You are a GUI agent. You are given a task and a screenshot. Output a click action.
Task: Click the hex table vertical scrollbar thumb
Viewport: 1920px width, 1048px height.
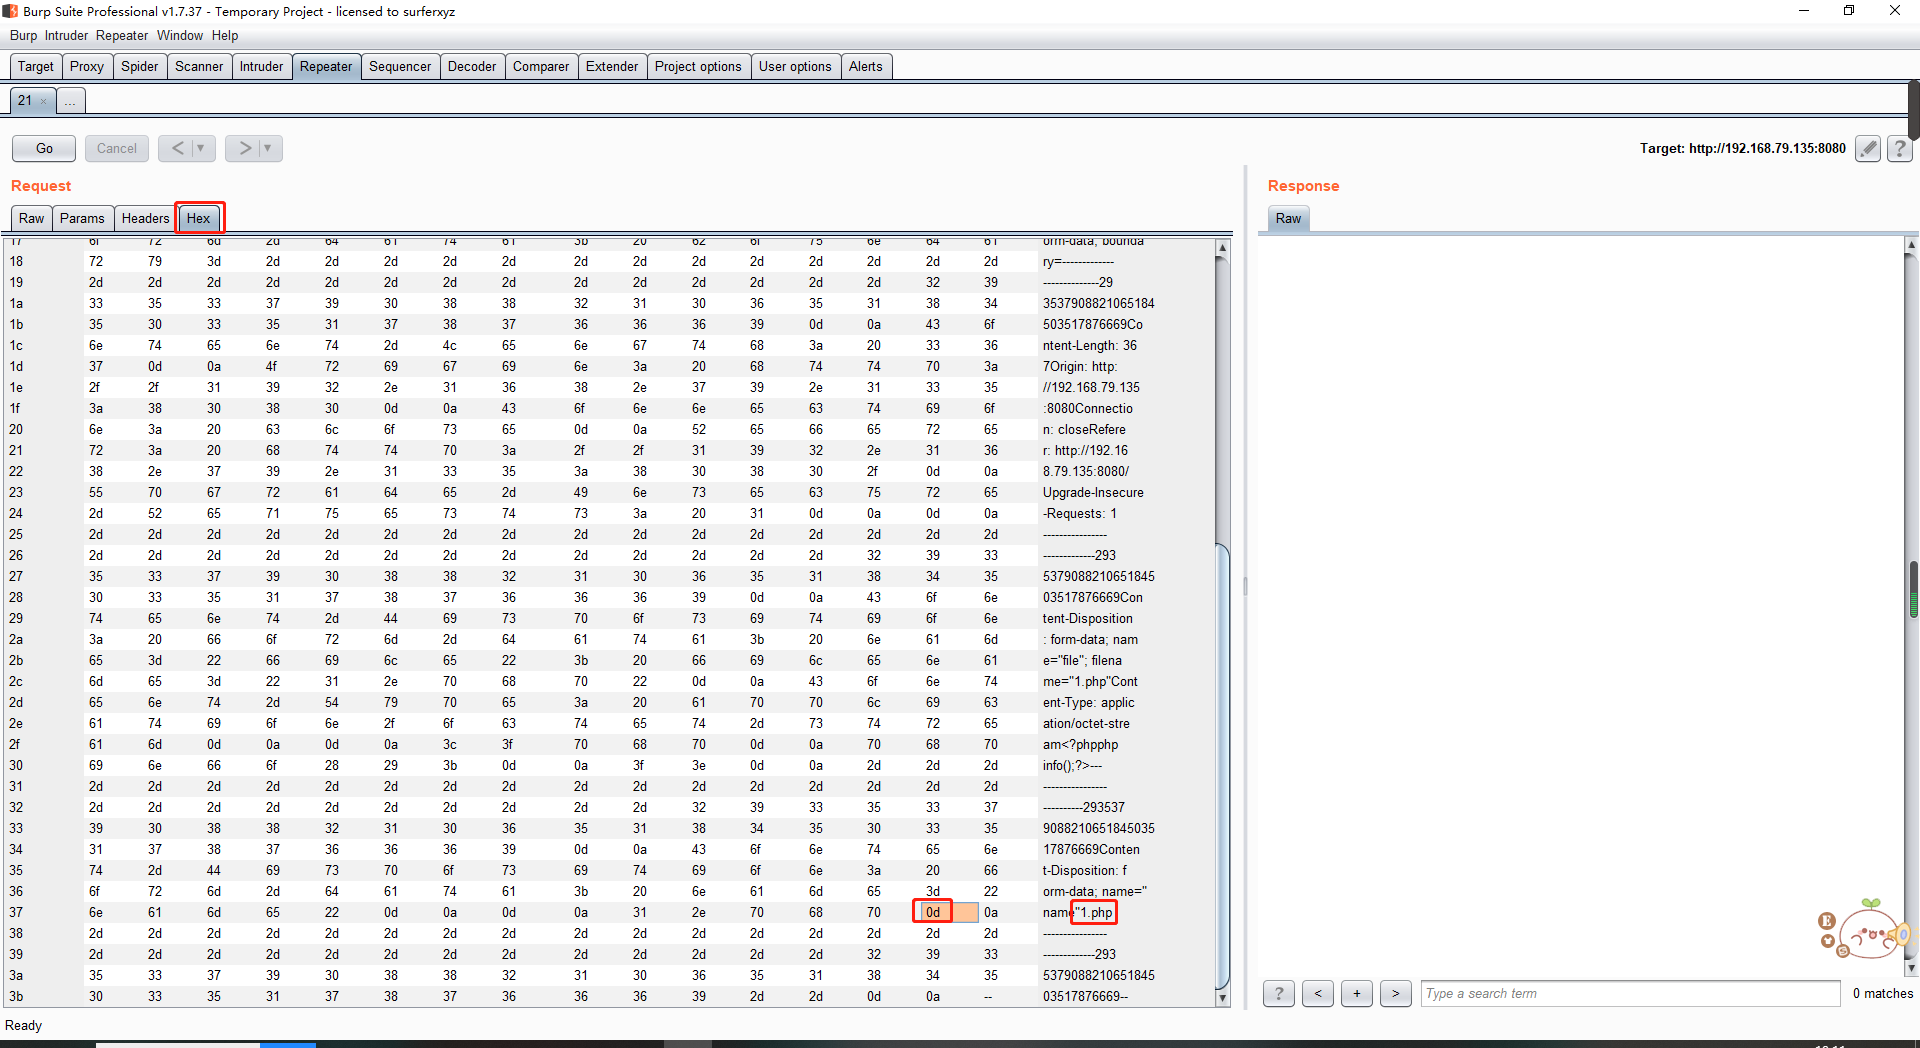coord(1222,765)
